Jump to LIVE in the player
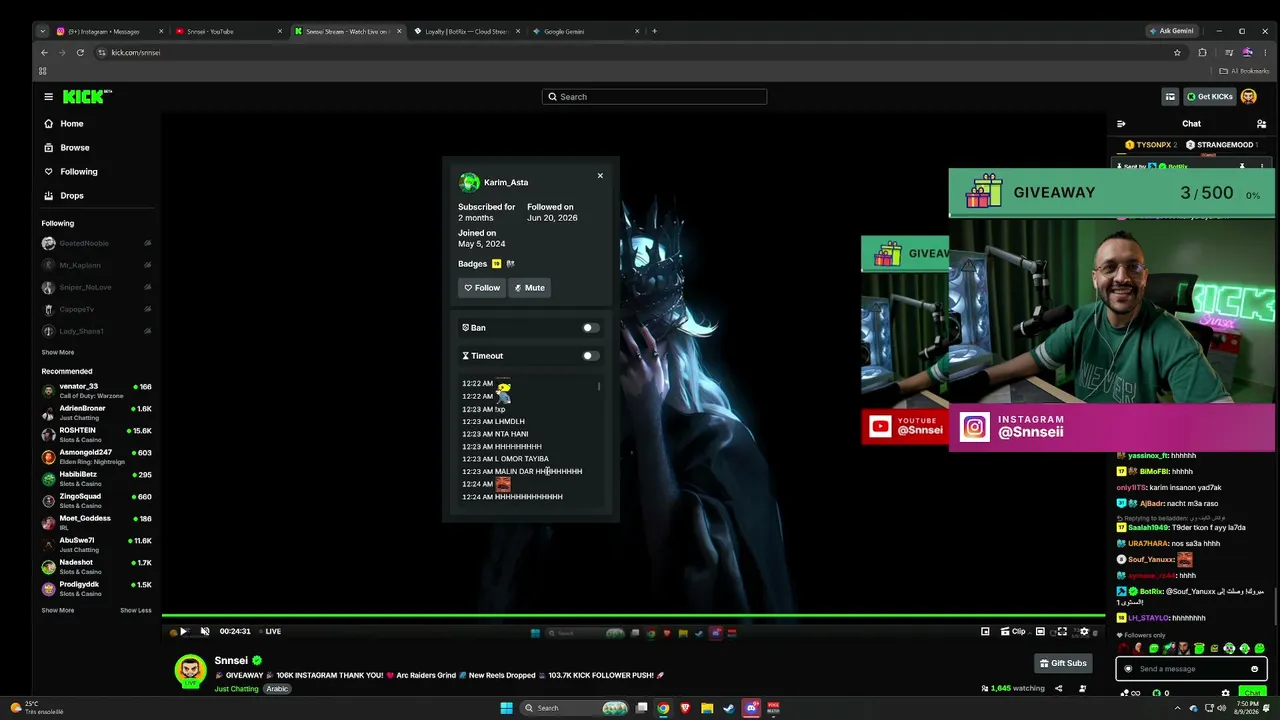The image size is (1280, 720). click(x=270, y=632)
